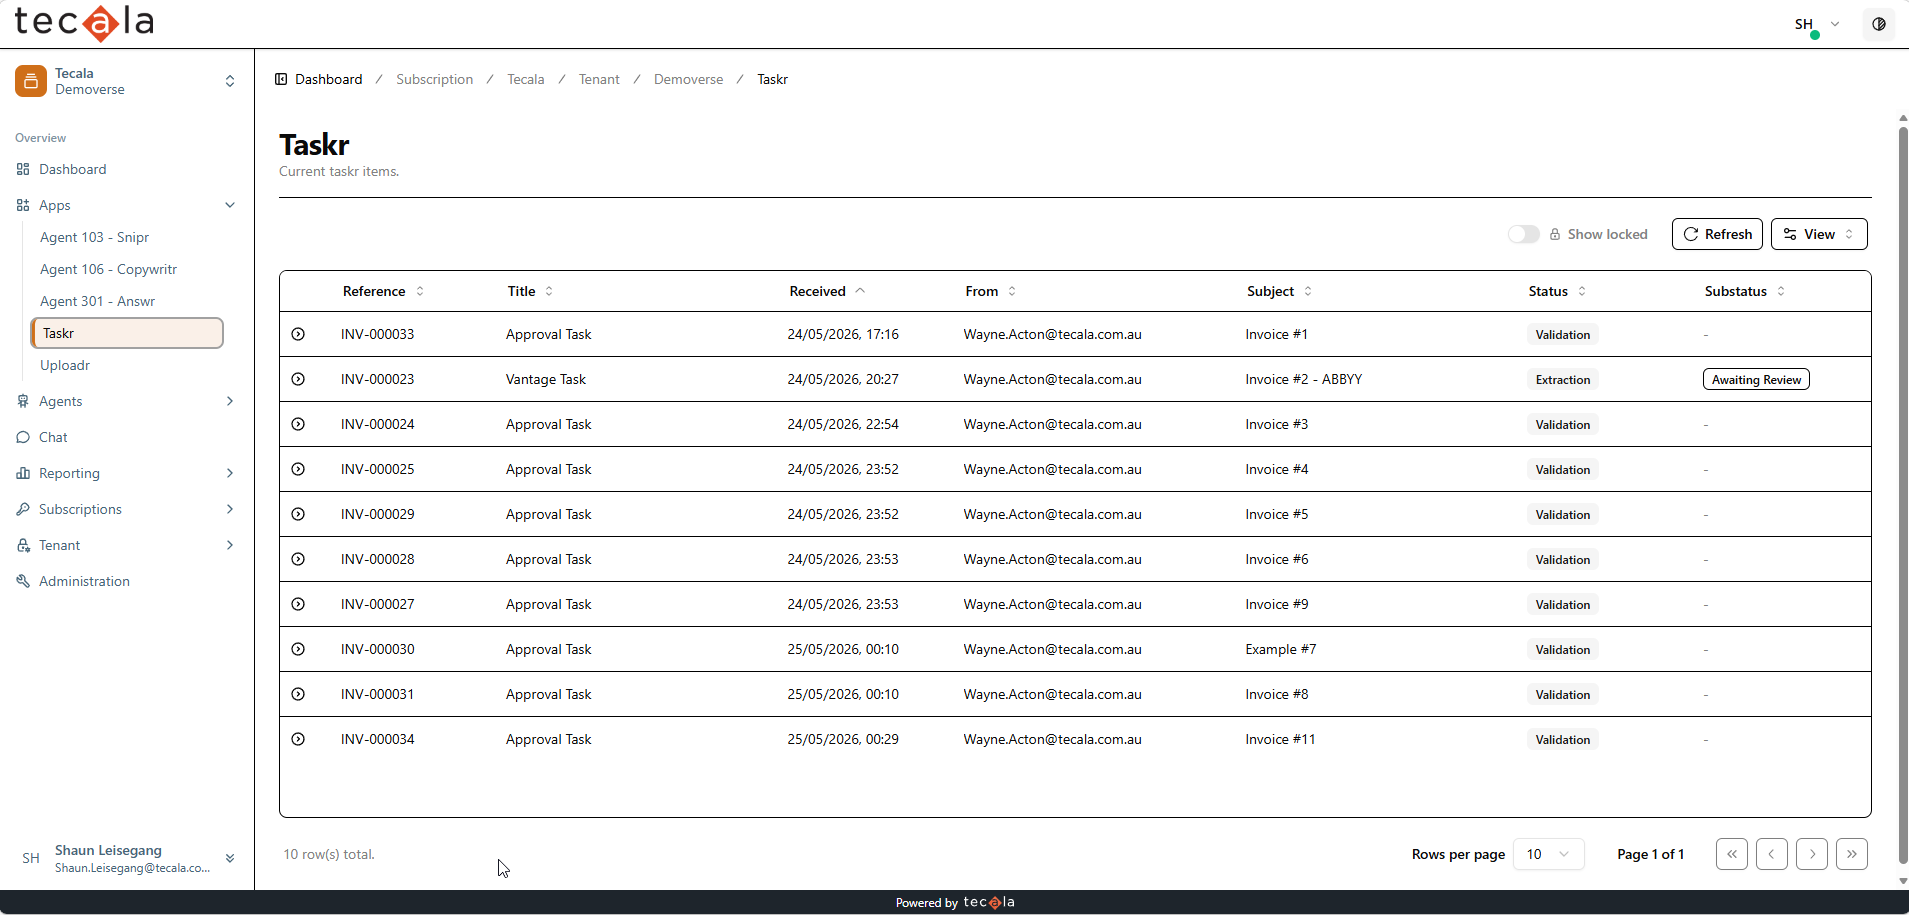The width and height of the screenshot is (1909, 915).
Task: Go to next page of results
Action: point(1812,854)
